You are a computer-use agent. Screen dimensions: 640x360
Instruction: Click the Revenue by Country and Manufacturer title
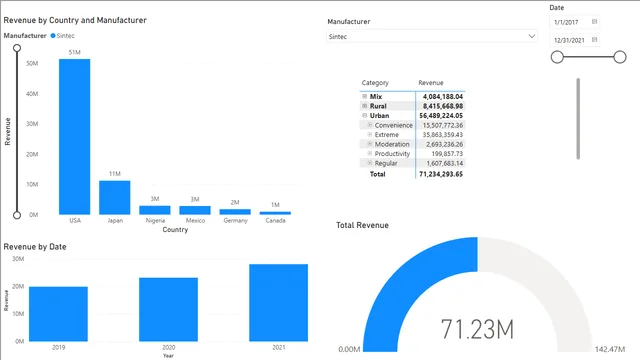click(x=75, y=20)
